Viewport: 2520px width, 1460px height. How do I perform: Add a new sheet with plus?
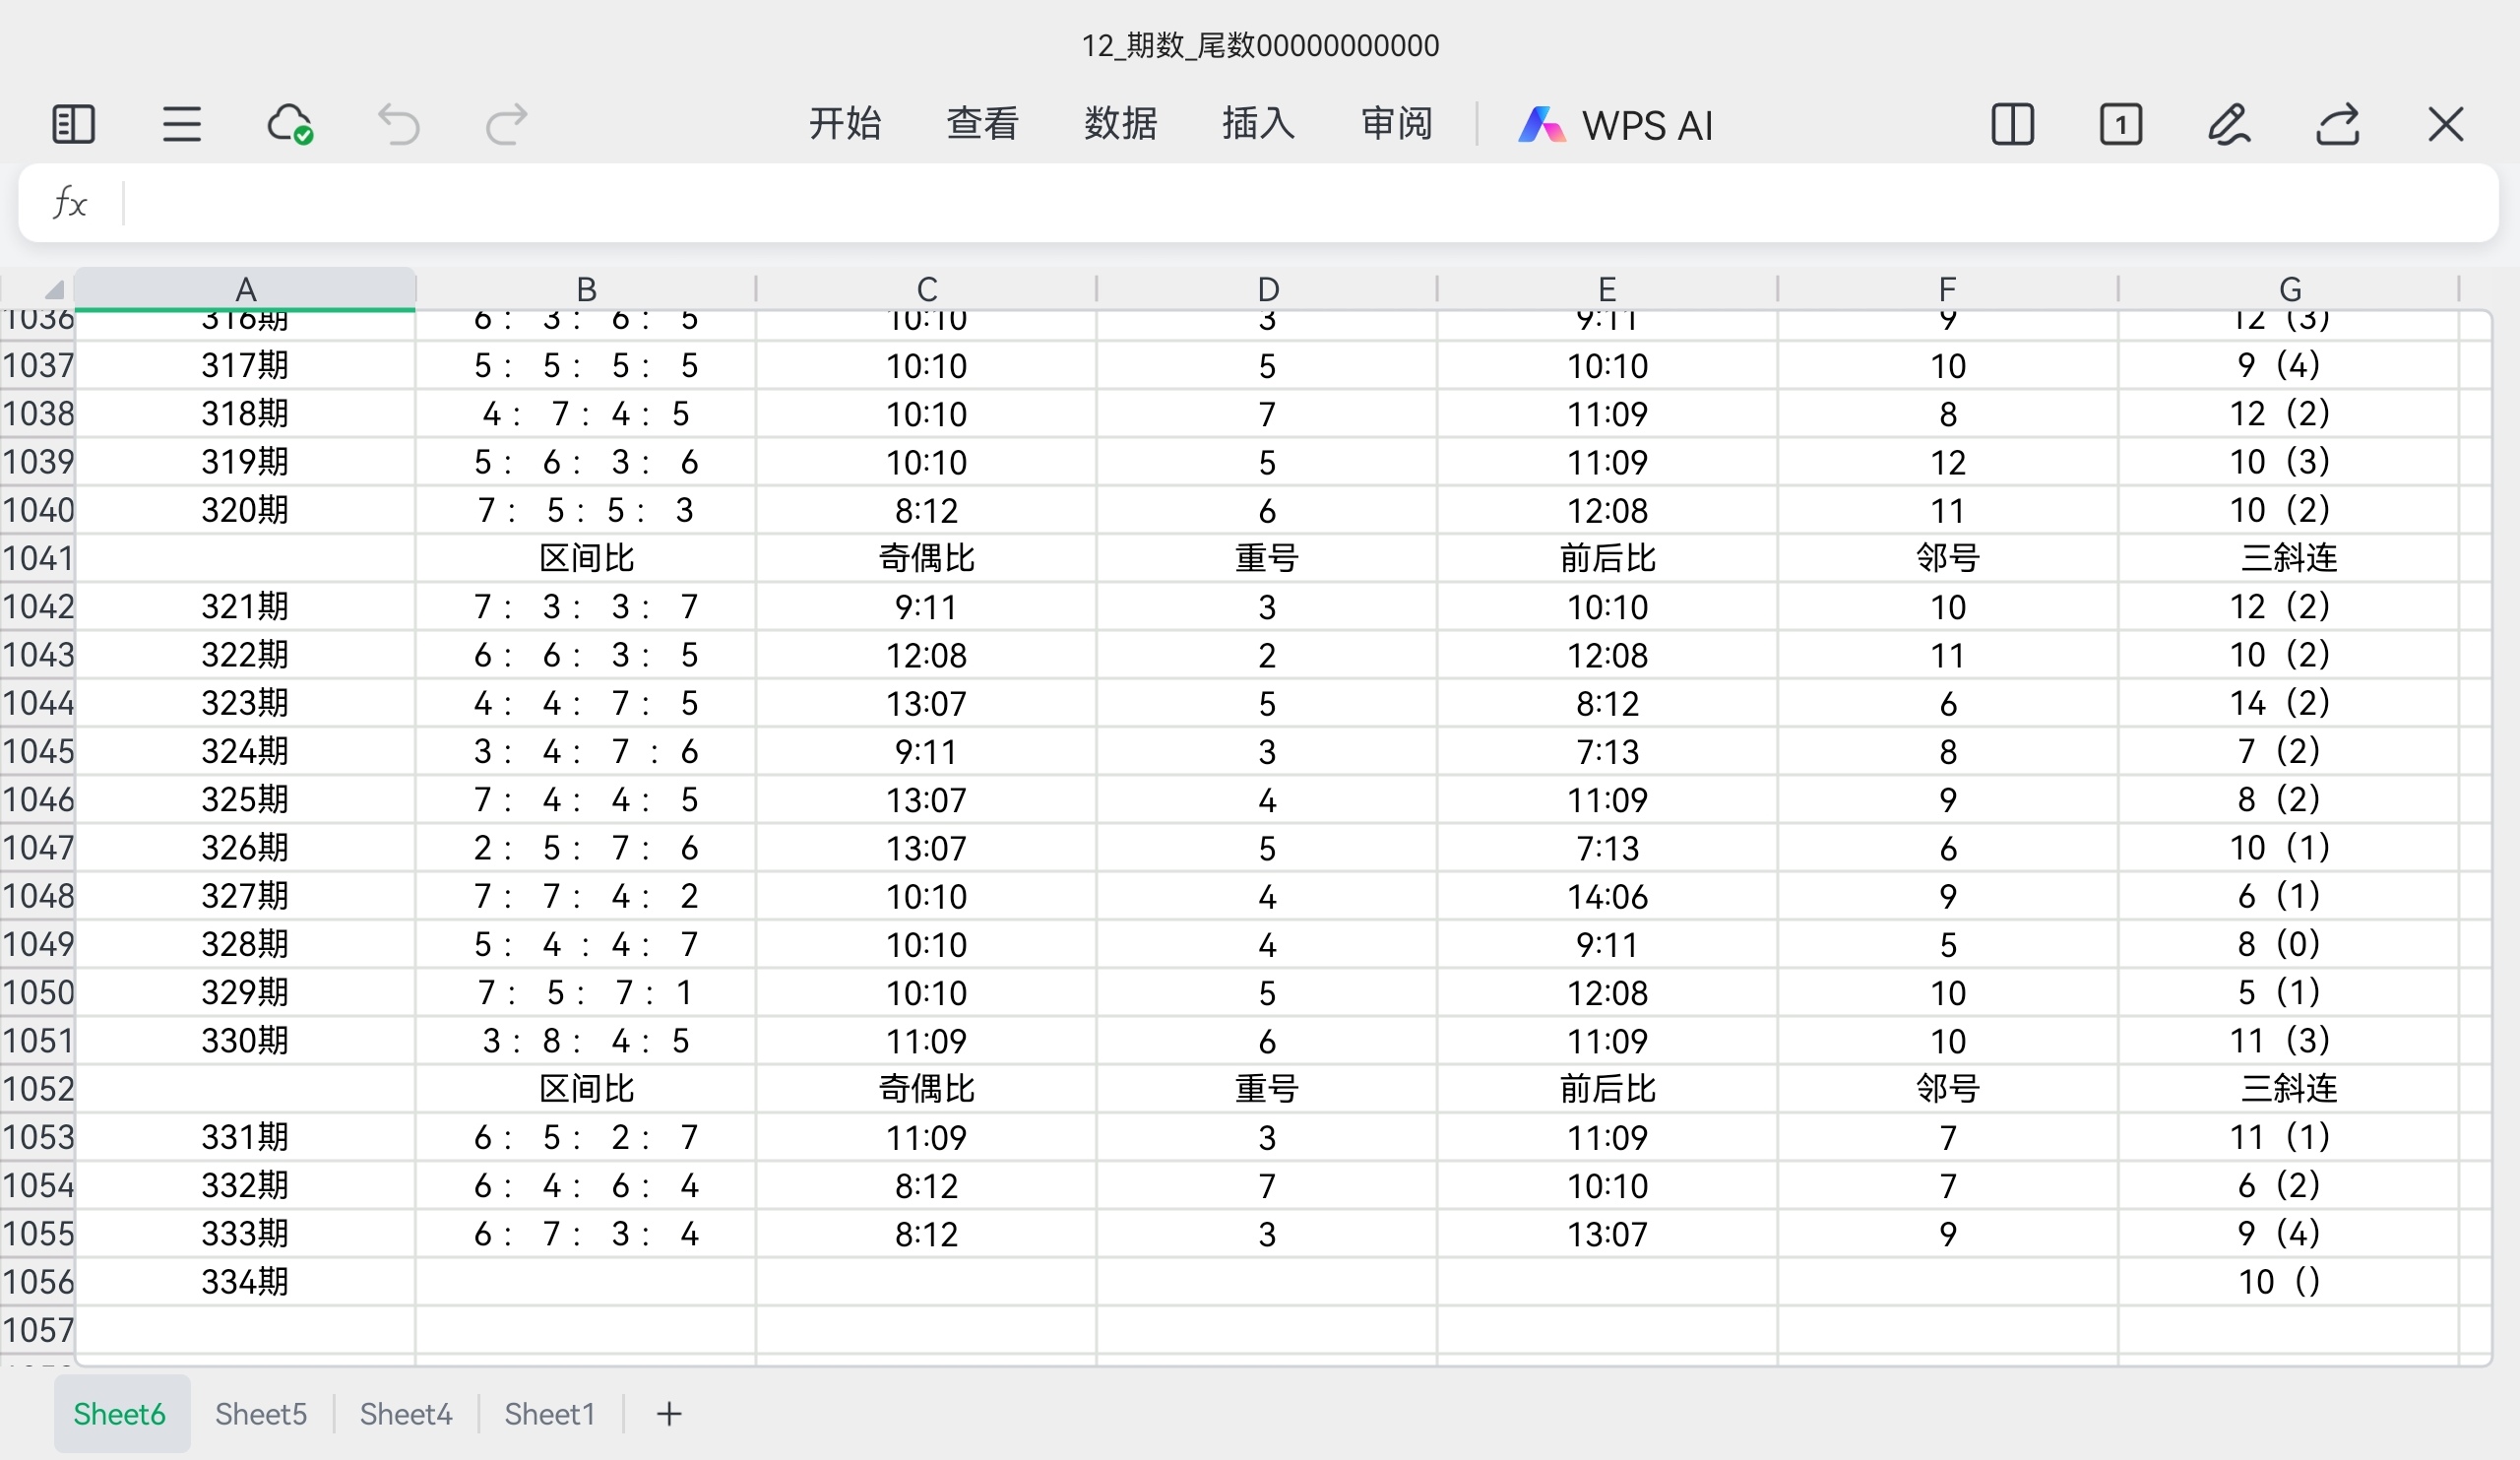(669, 1414)
